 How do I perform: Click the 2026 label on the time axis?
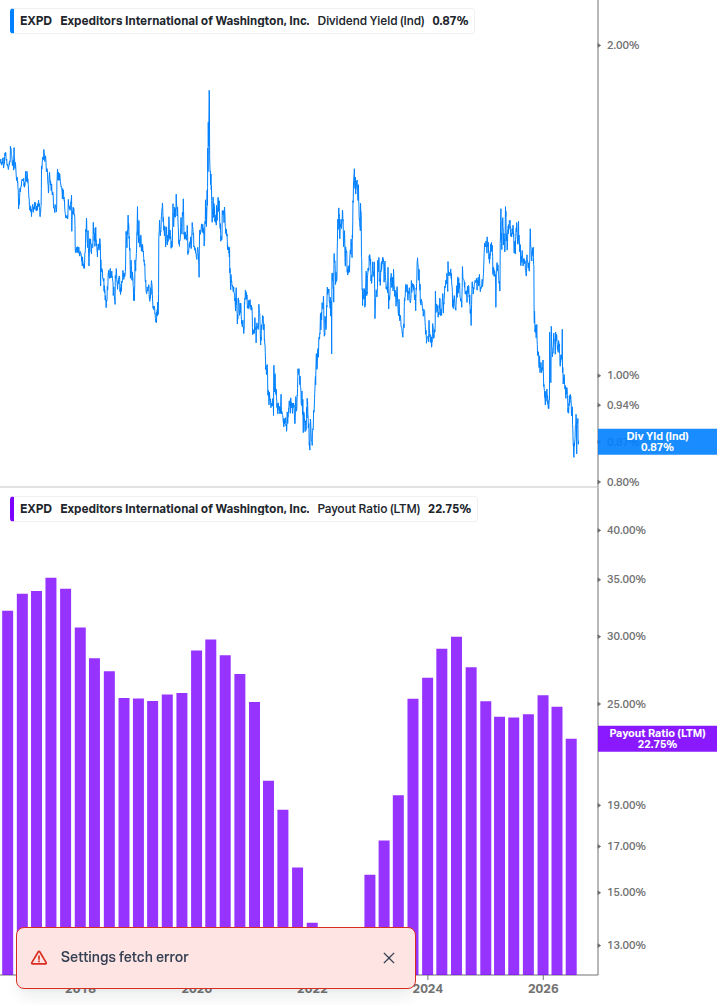point(543,989)
